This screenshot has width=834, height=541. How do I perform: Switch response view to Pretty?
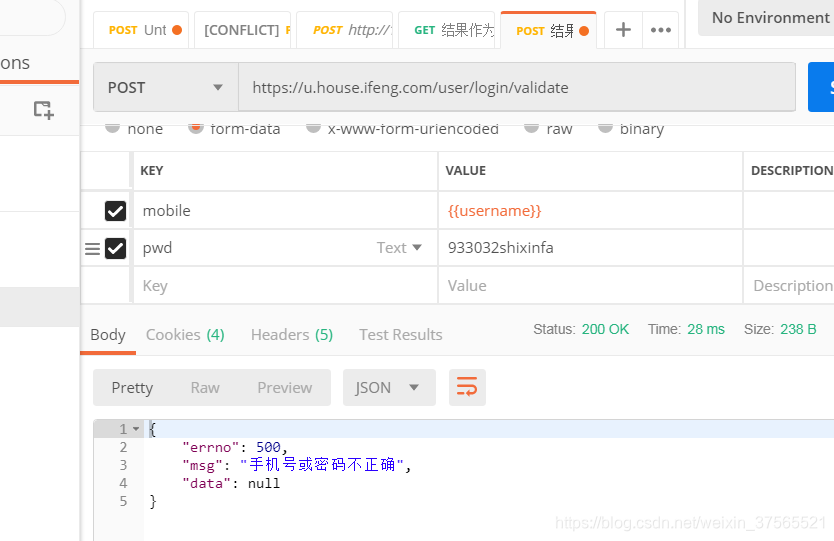tap(132, 387)
